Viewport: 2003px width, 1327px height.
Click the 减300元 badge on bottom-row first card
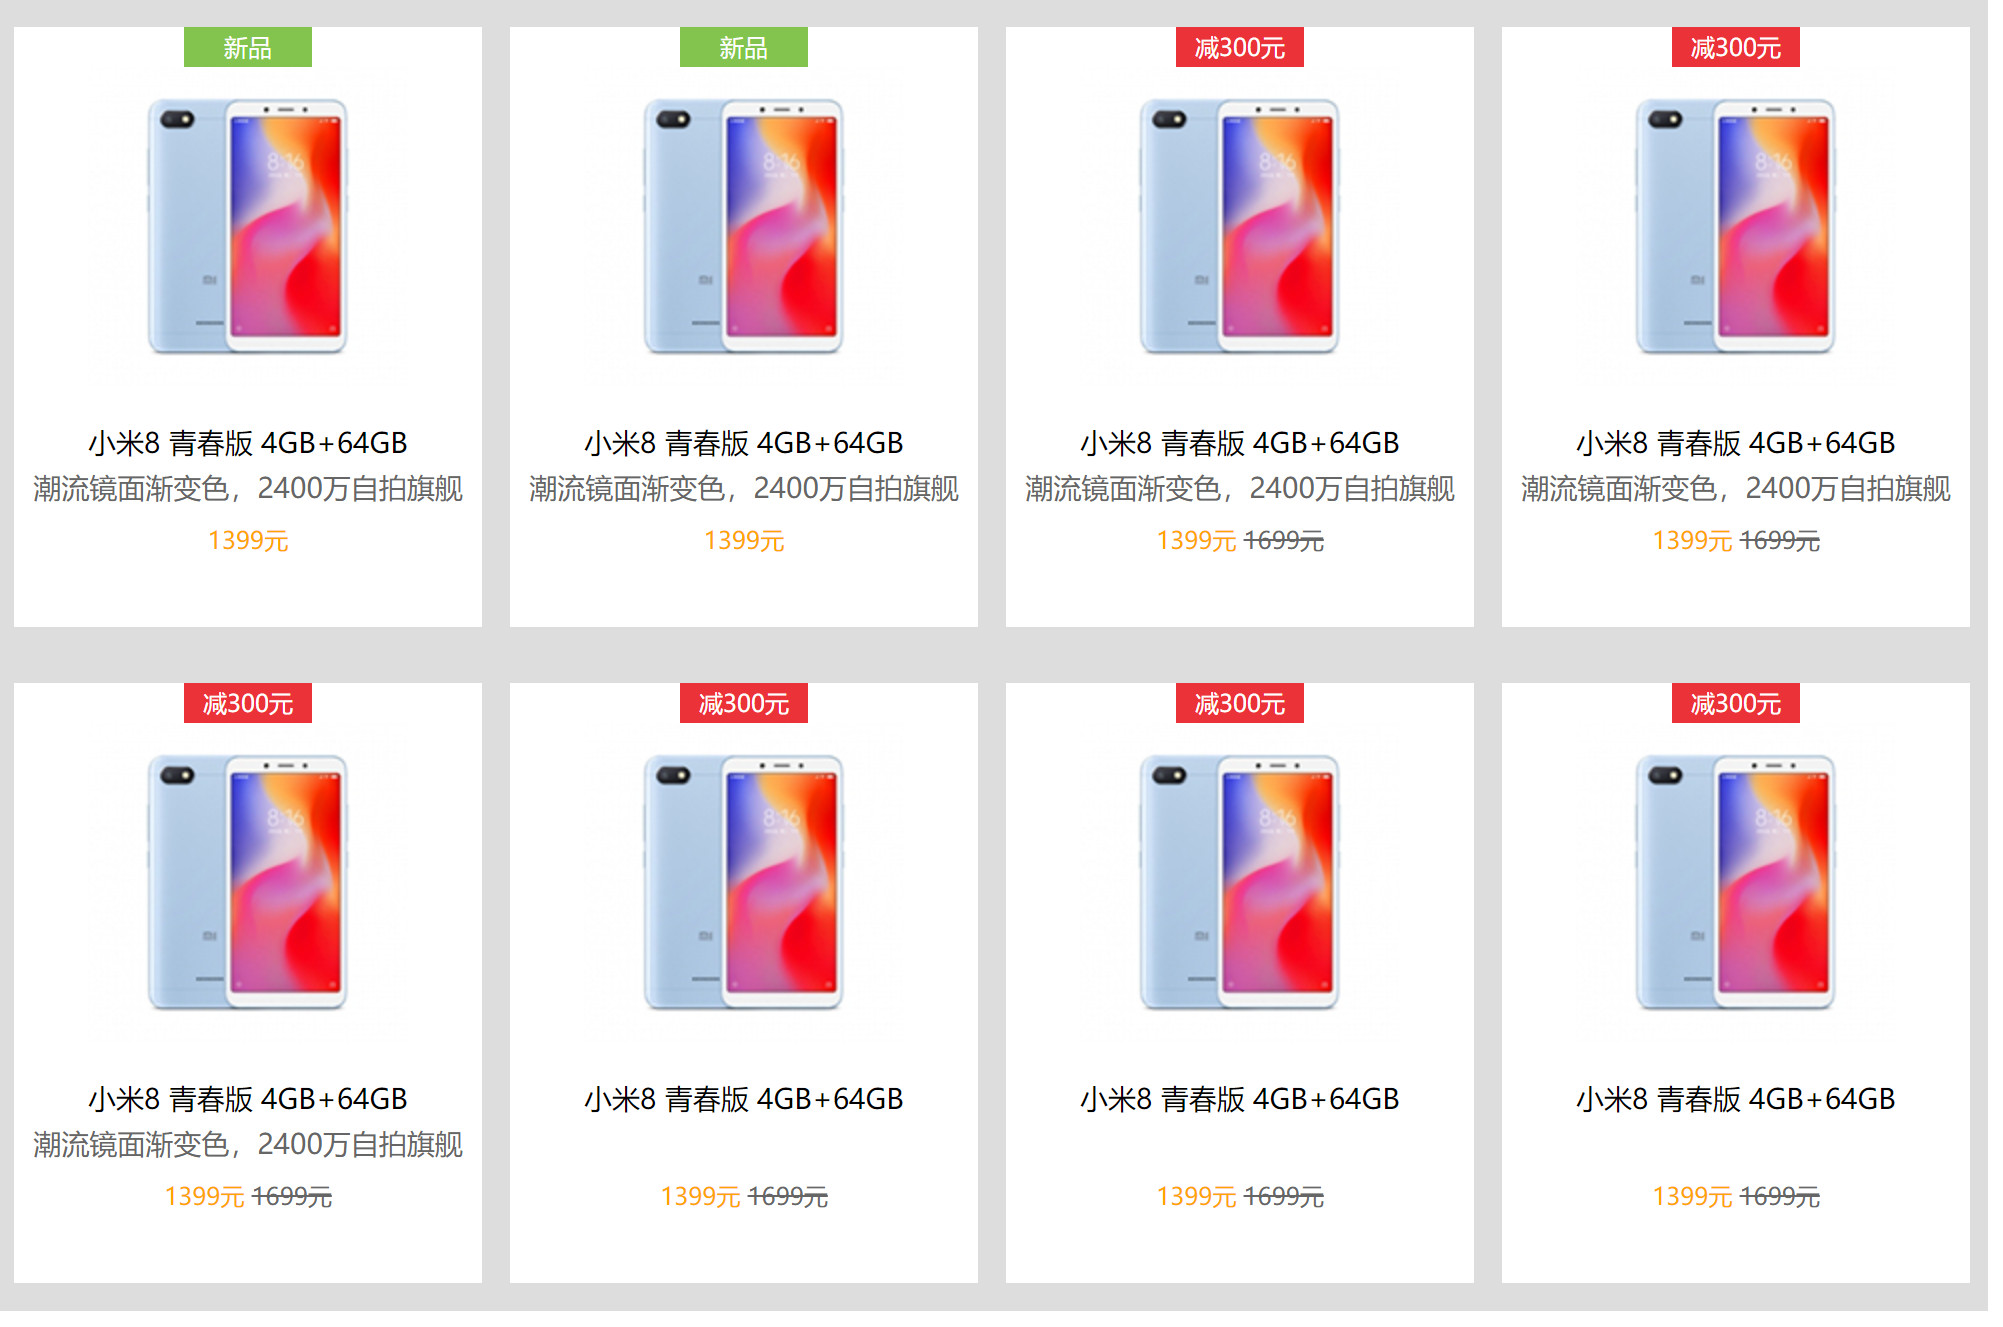247,703
